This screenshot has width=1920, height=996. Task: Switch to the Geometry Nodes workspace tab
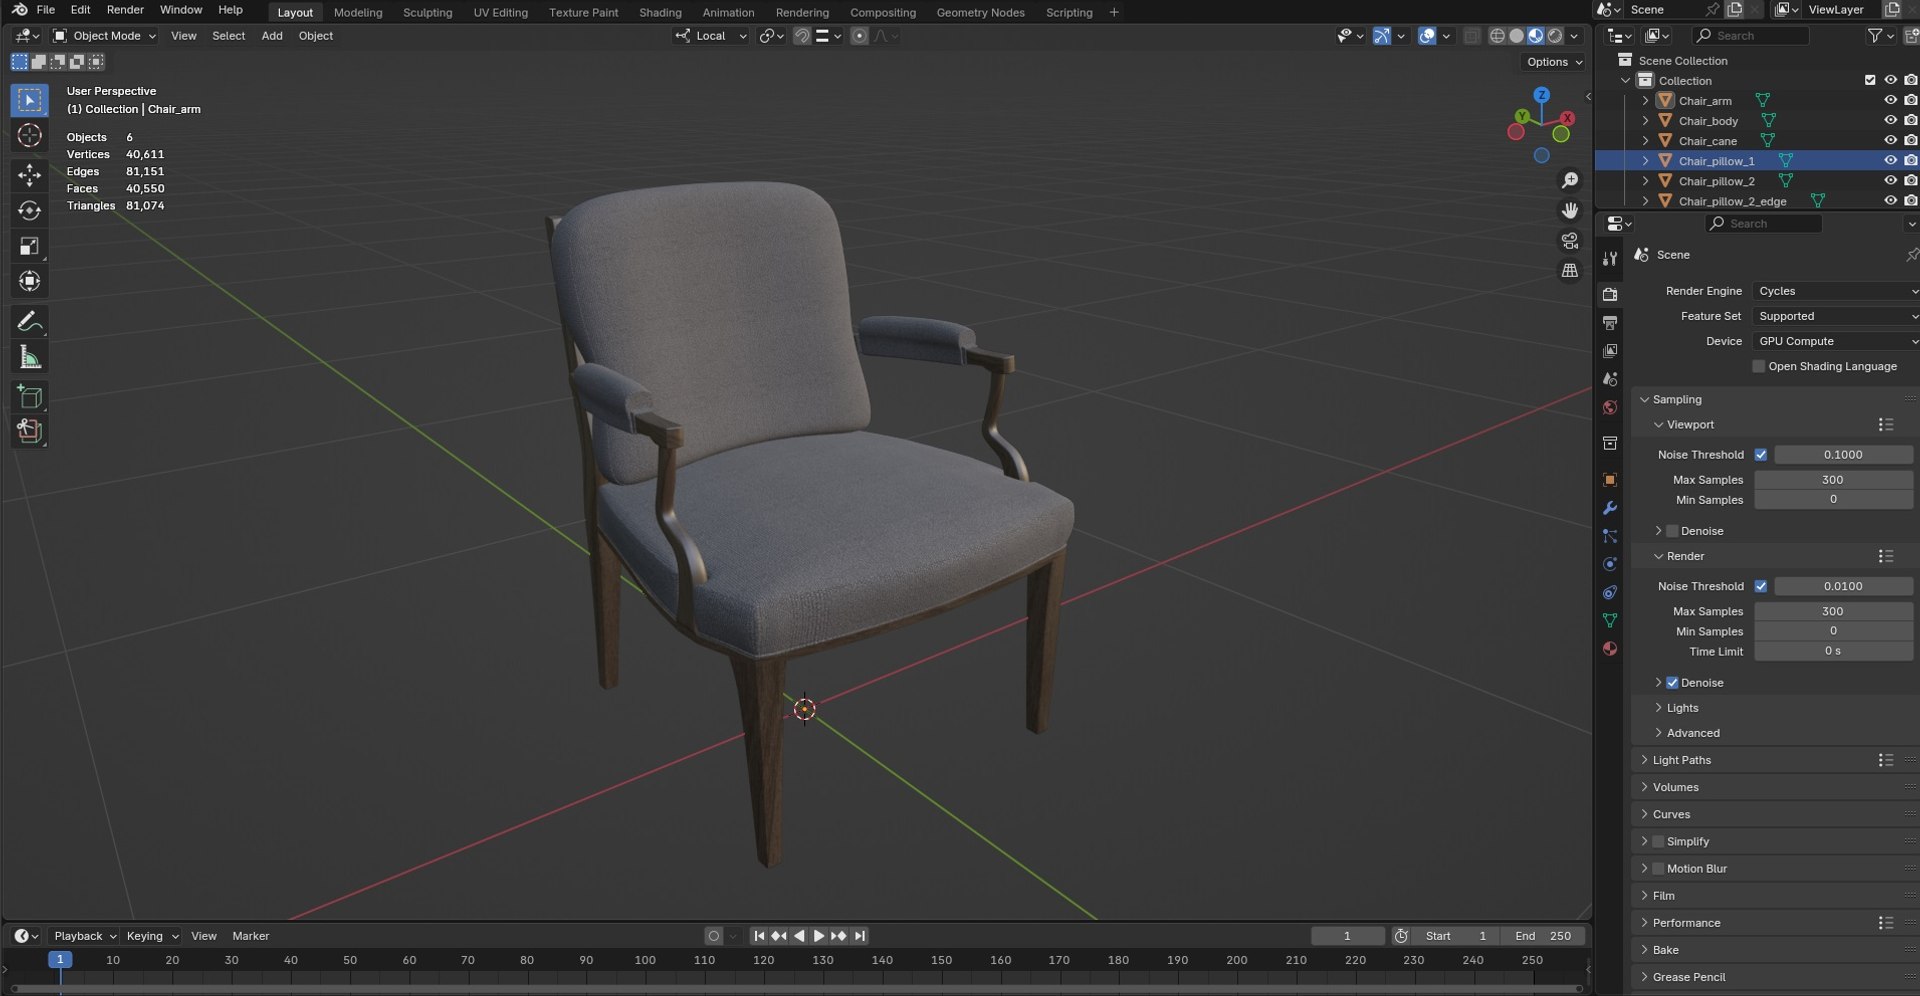tap(980, 13)
